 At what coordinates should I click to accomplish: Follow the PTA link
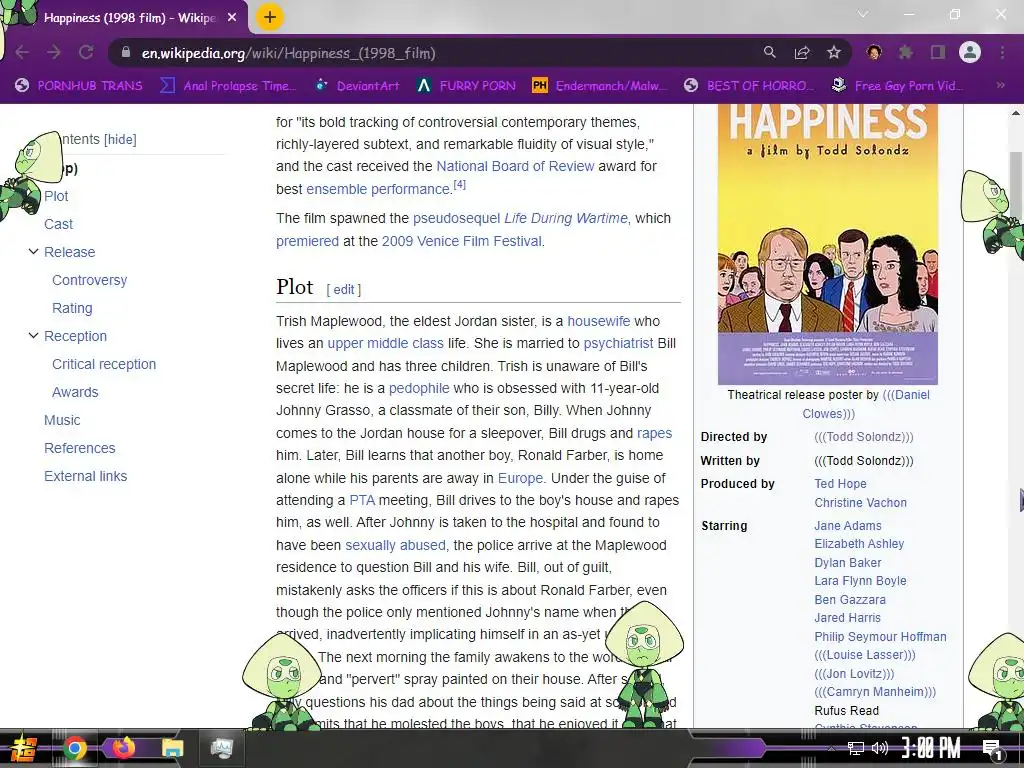click(362, 500)
